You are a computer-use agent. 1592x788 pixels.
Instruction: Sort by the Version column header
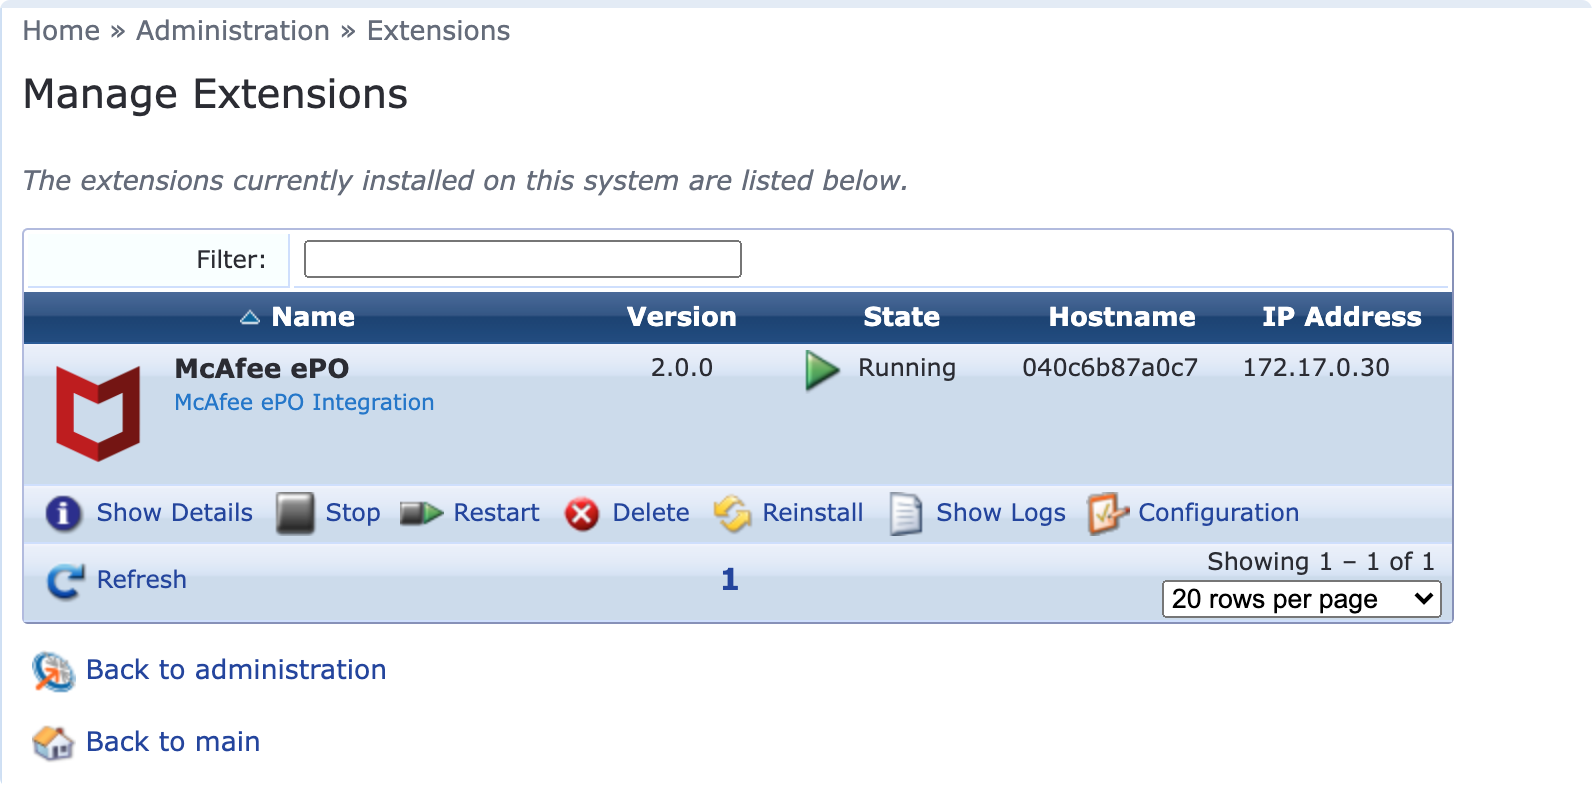point(682,317)
